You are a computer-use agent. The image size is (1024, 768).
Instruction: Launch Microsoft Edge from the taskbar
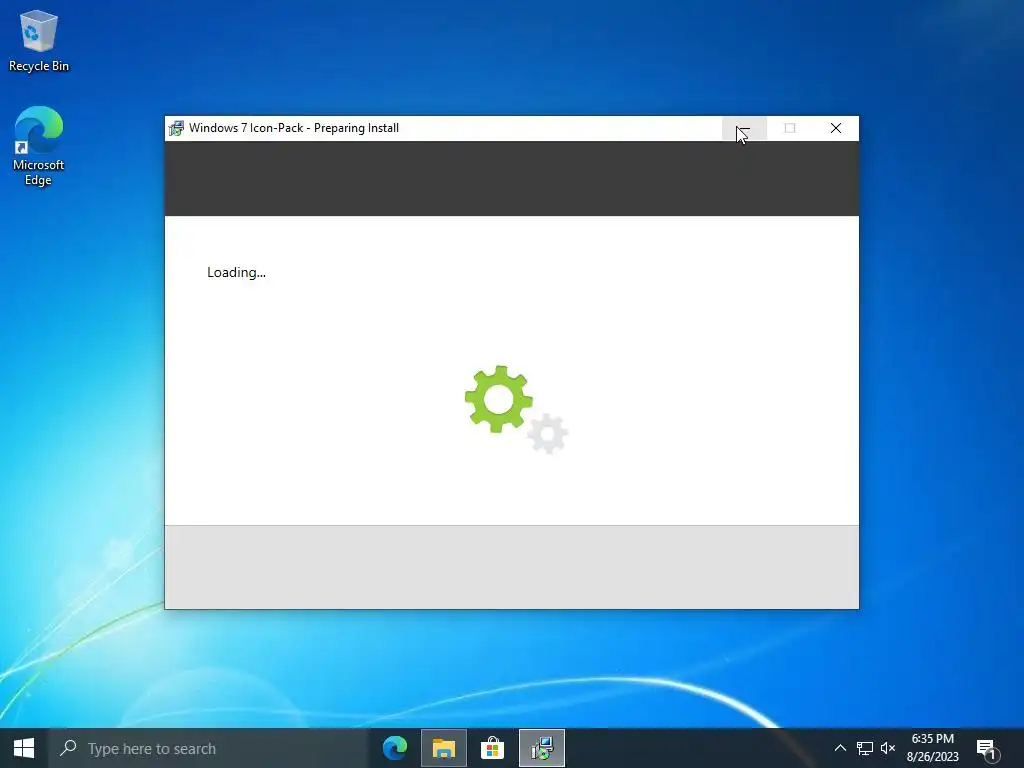click(x=395, y=748)
